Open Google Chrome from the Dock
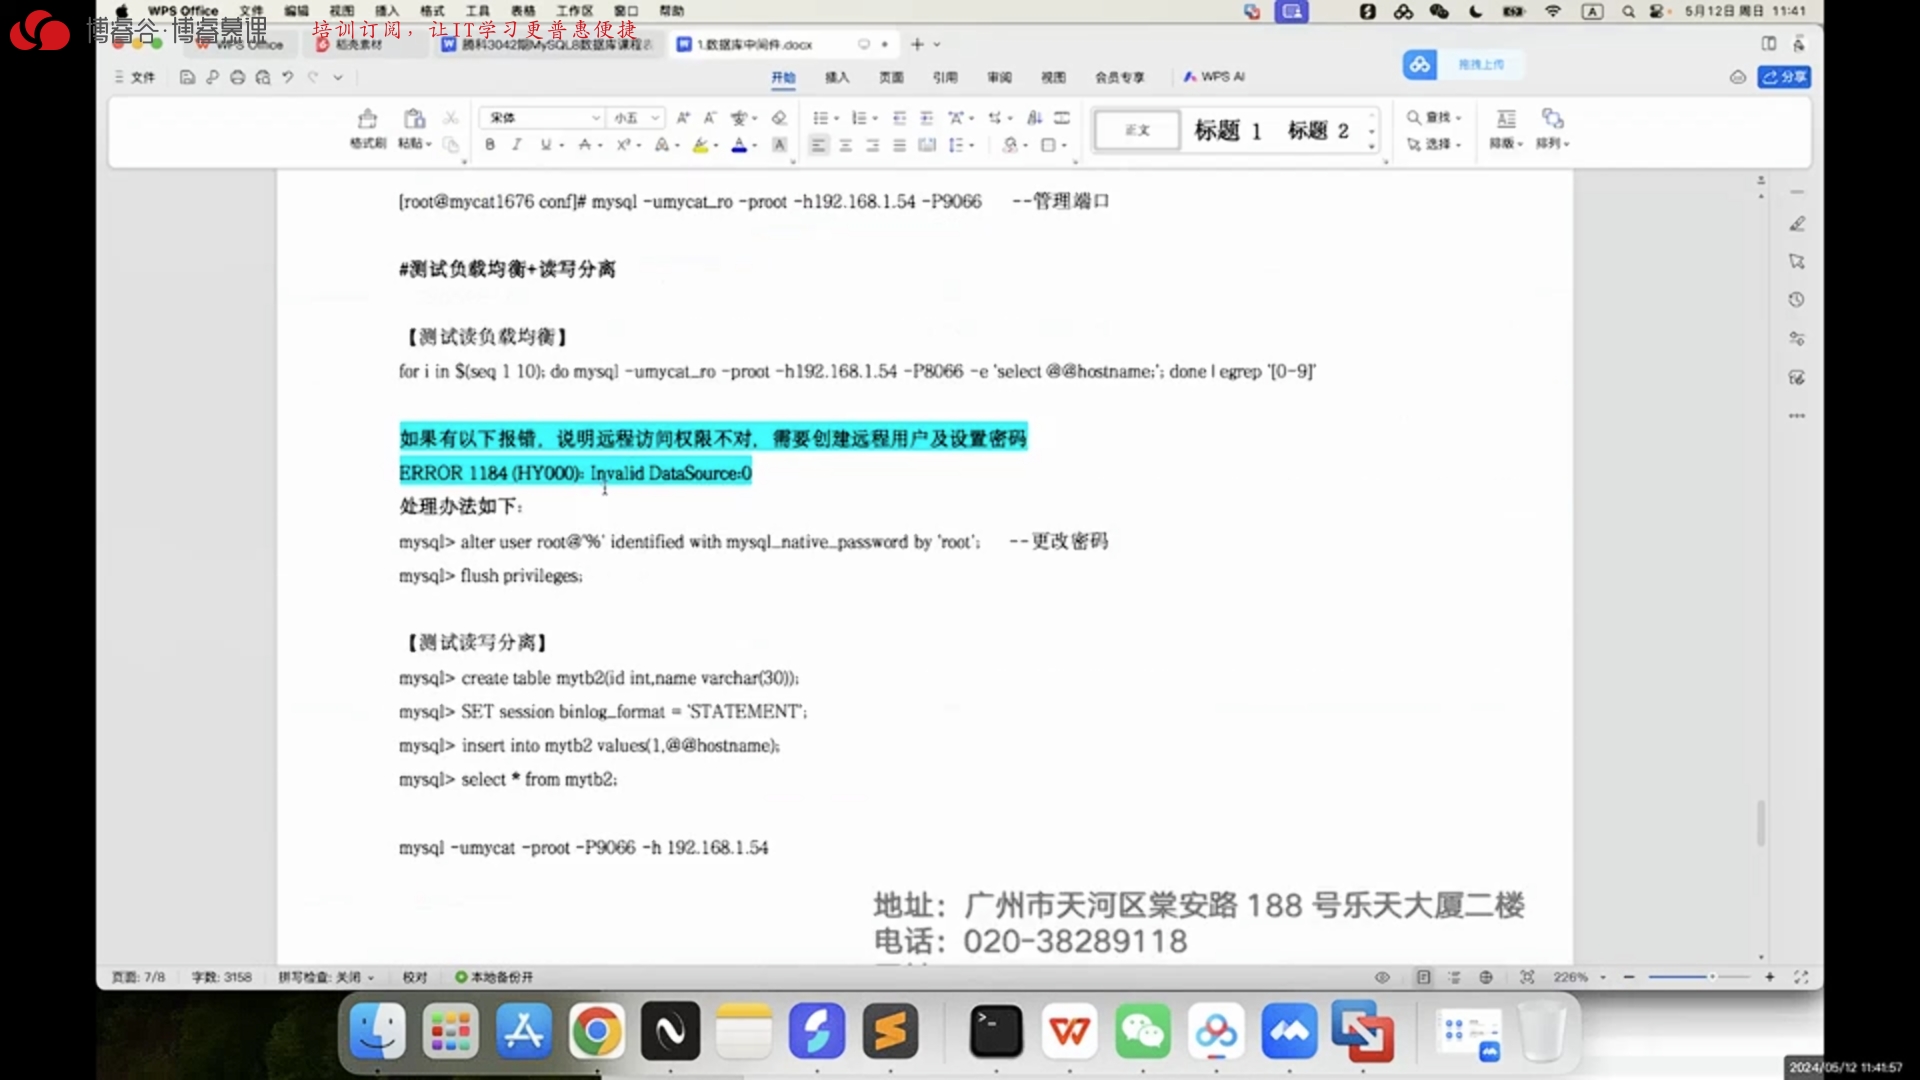The height and width of the screenshot is (1080, 1920). point(596,1031)
